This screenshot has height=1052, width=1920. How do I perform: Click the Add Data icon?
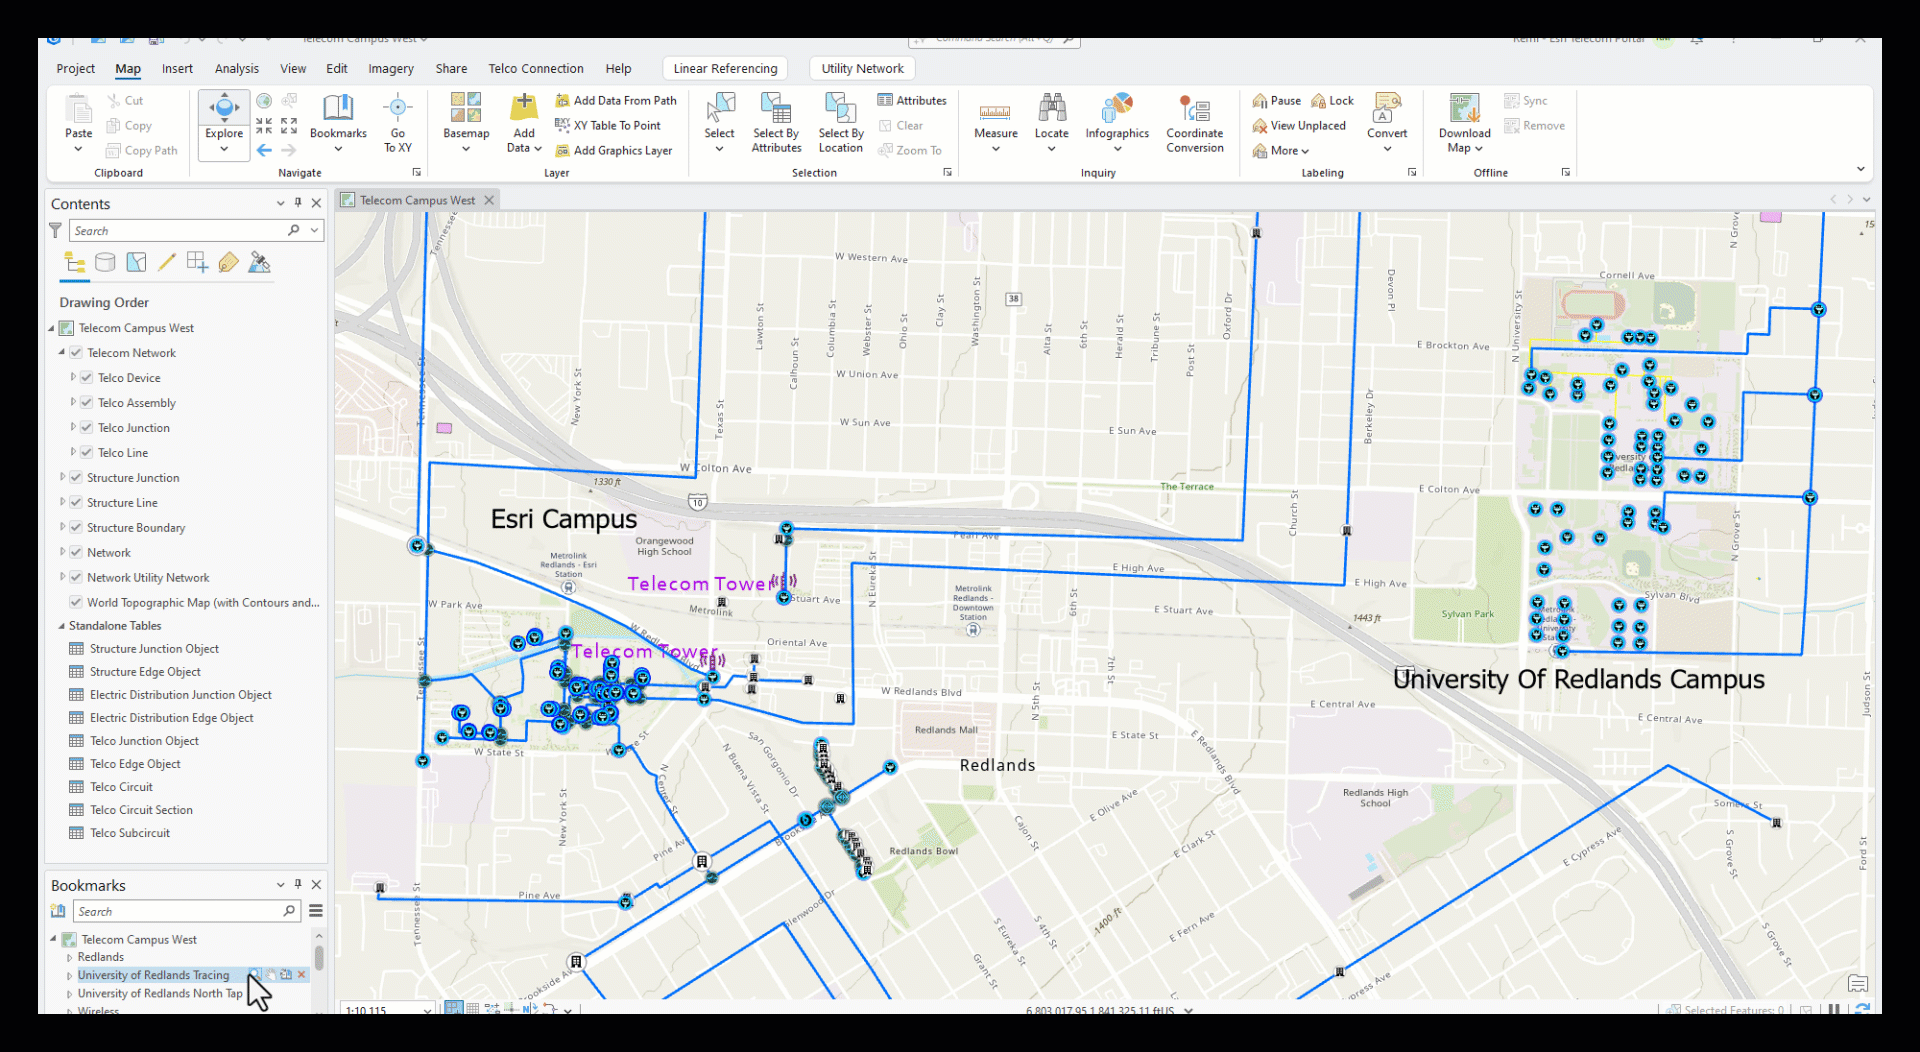point(524,107)
